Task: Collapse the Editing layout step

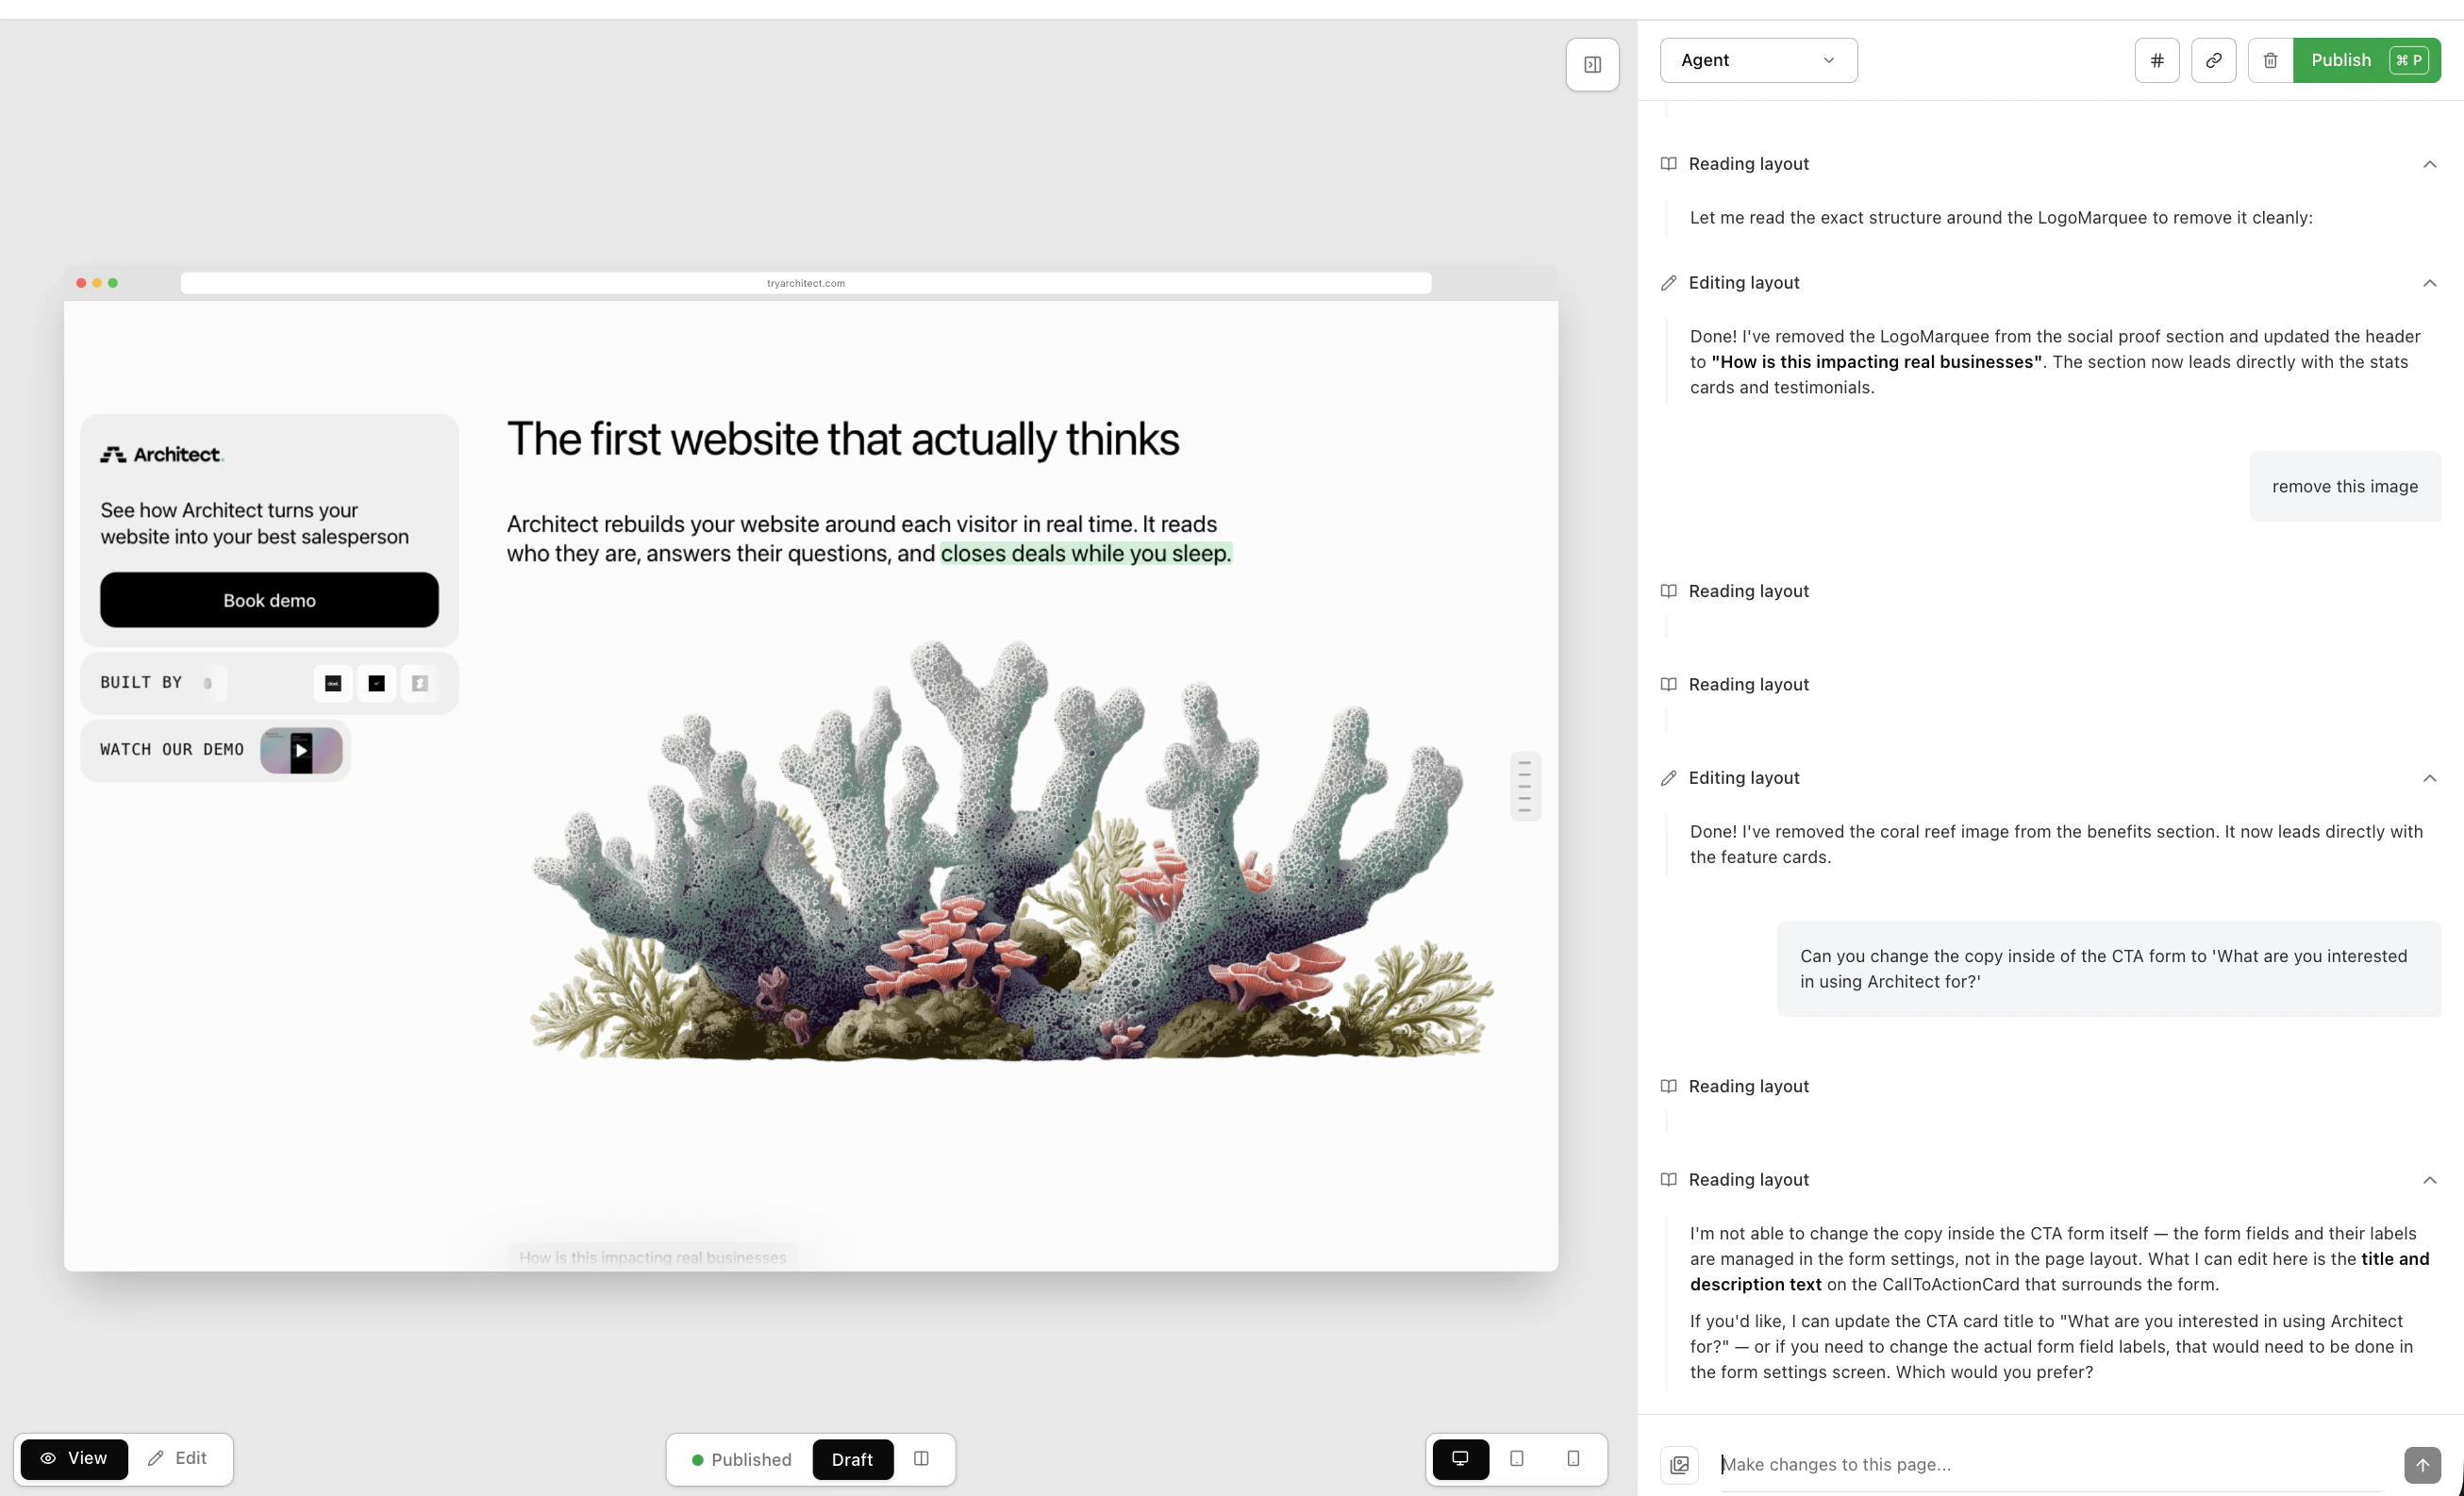Action: pyautogui.click(x=2430, y=283)
